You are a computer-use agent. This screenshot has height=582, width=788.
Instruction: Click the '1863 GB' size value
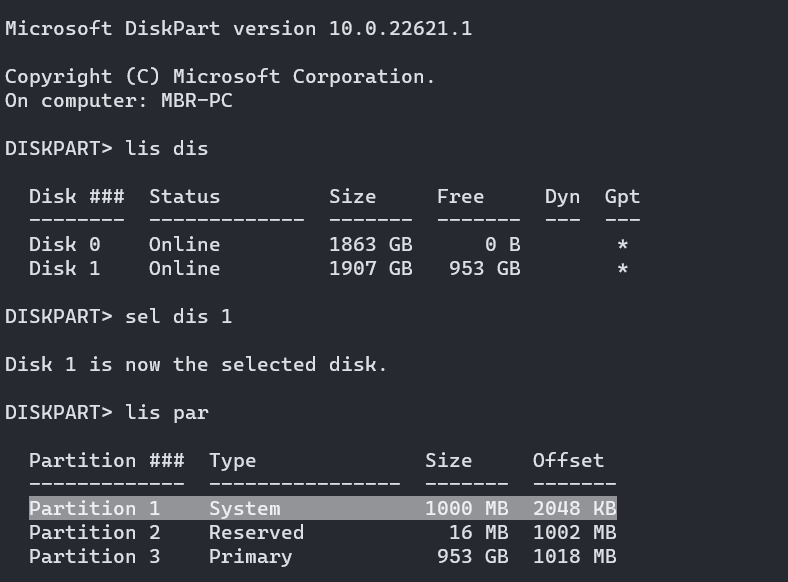pos(371,245)
